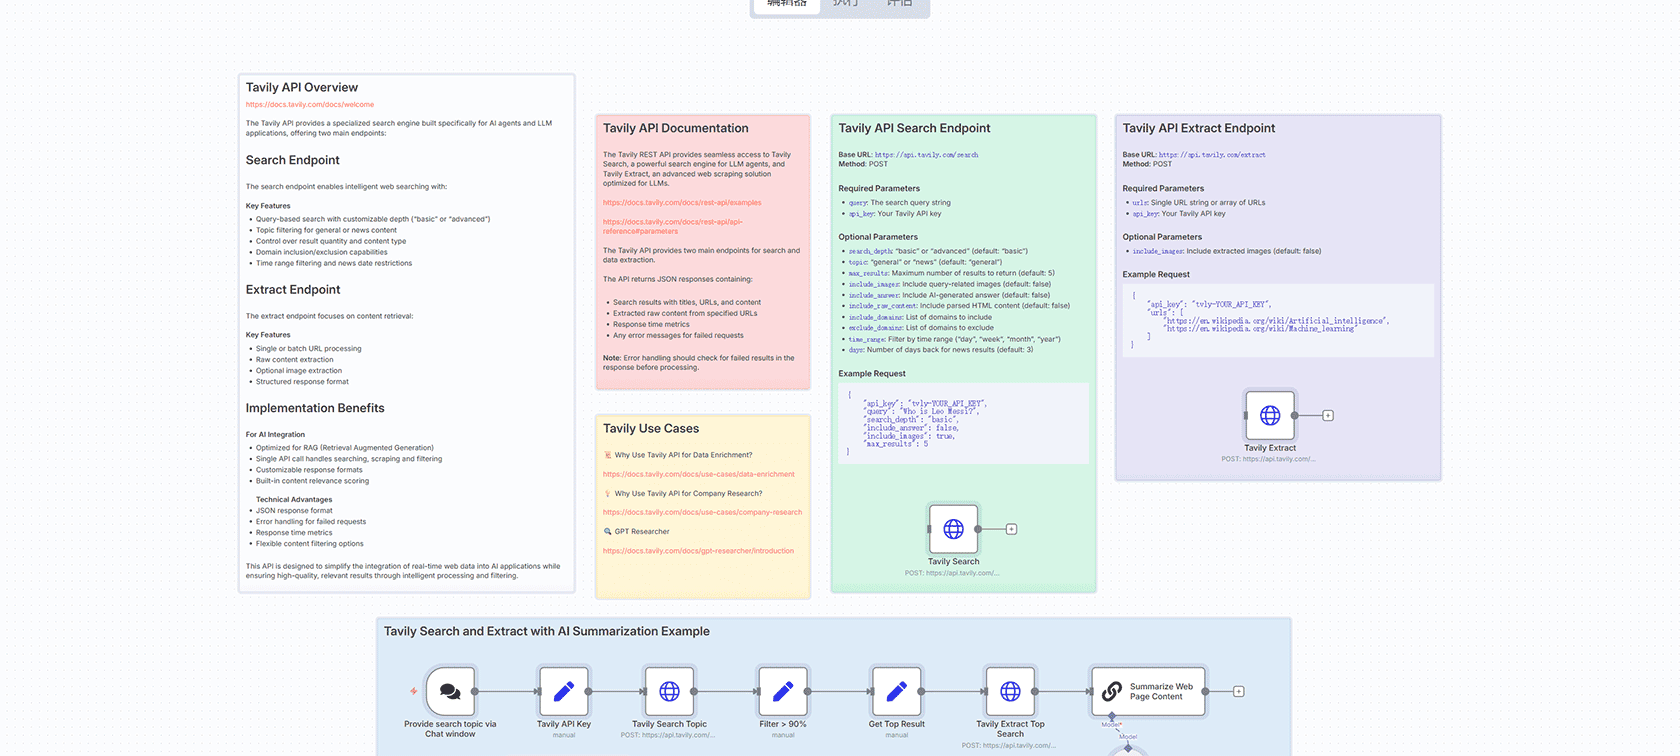
Task: Add a node after Summarize Web Page Content
Action: 1238,691
